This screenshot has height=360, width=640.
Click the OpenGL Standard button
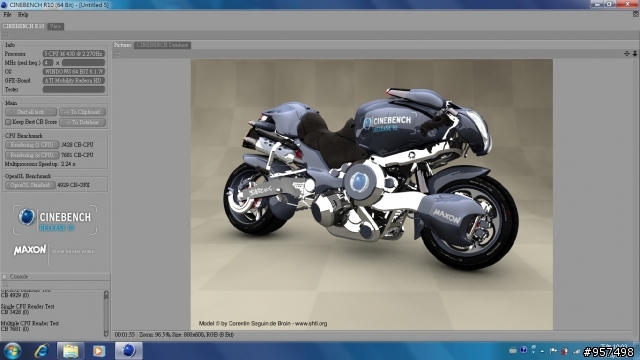30,185
